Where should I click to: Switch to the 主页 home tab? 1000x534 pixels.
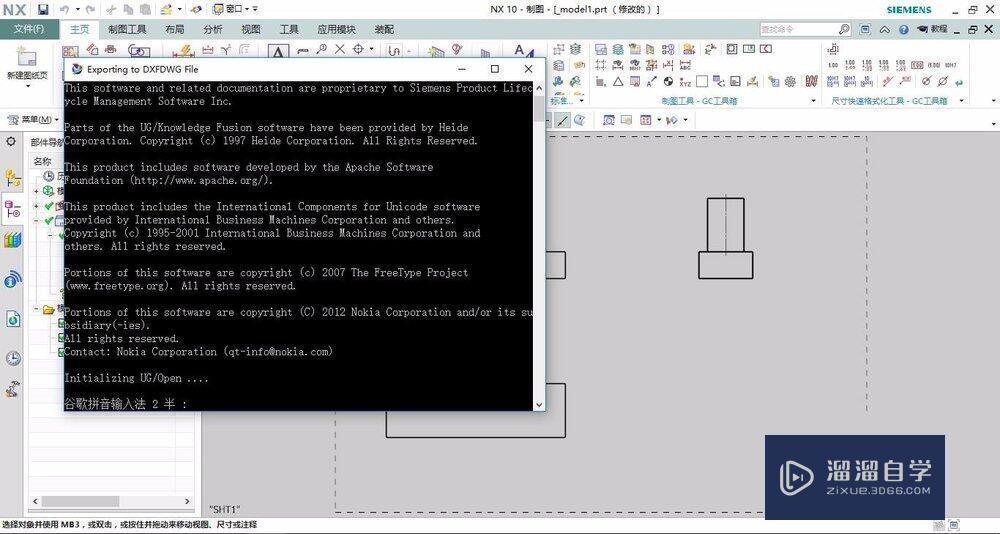click(x=80, y=29)
